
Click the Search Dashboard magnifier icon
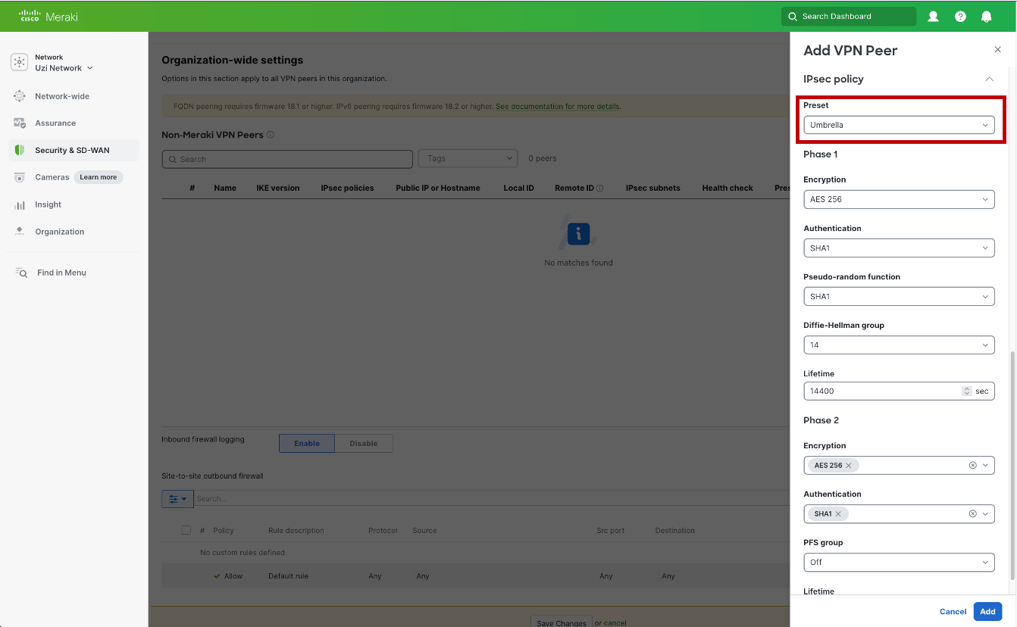pyautogui.click(x=793, y=16)
